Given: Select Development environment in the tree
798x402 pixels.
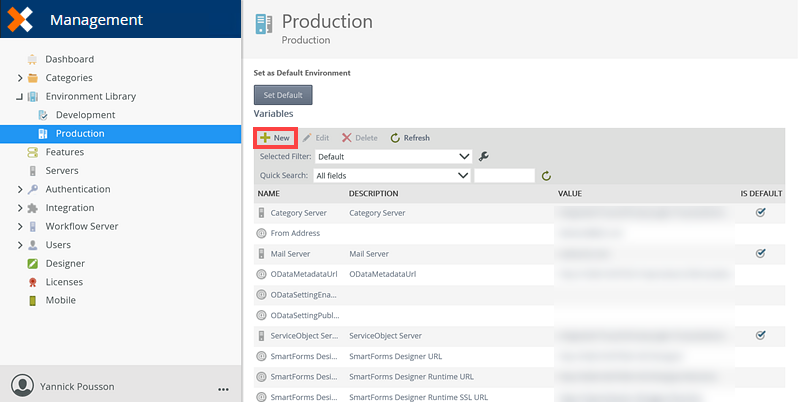Looking at the screenshot, I should [85, 115].
